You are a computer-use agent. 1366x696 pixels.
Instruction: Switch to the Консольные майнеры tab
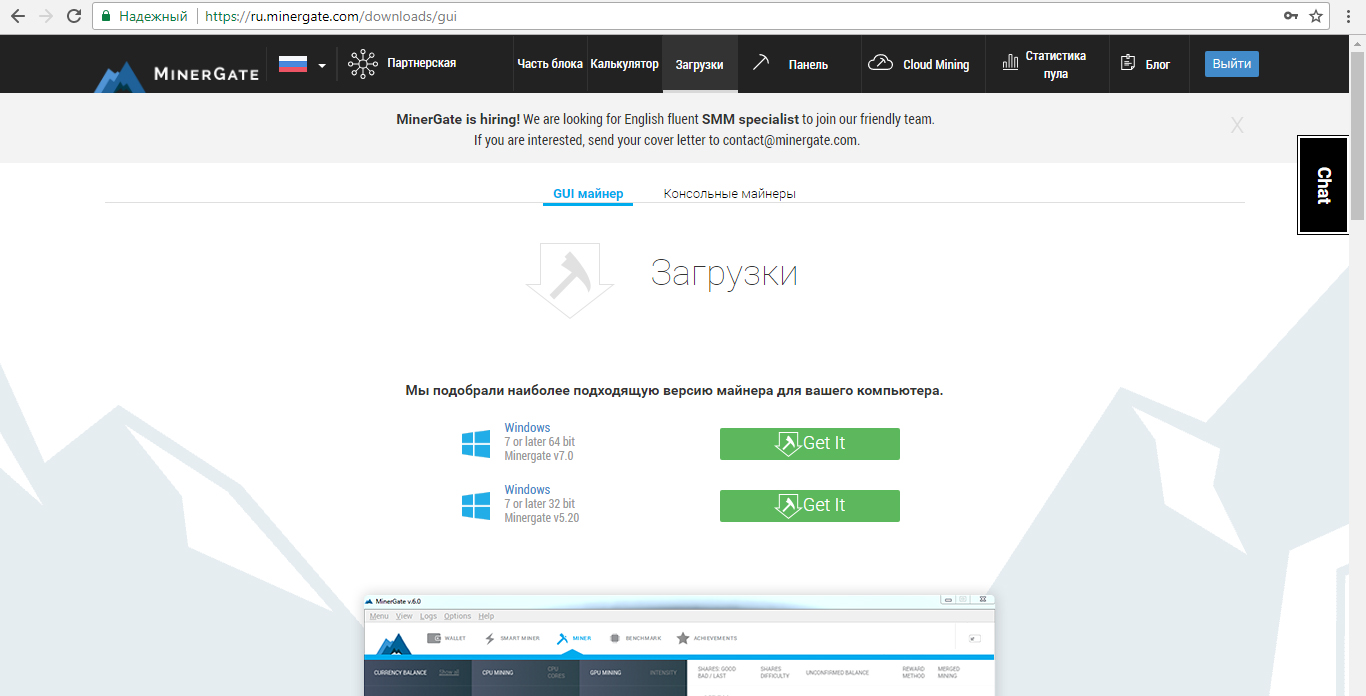click(730, 194)
